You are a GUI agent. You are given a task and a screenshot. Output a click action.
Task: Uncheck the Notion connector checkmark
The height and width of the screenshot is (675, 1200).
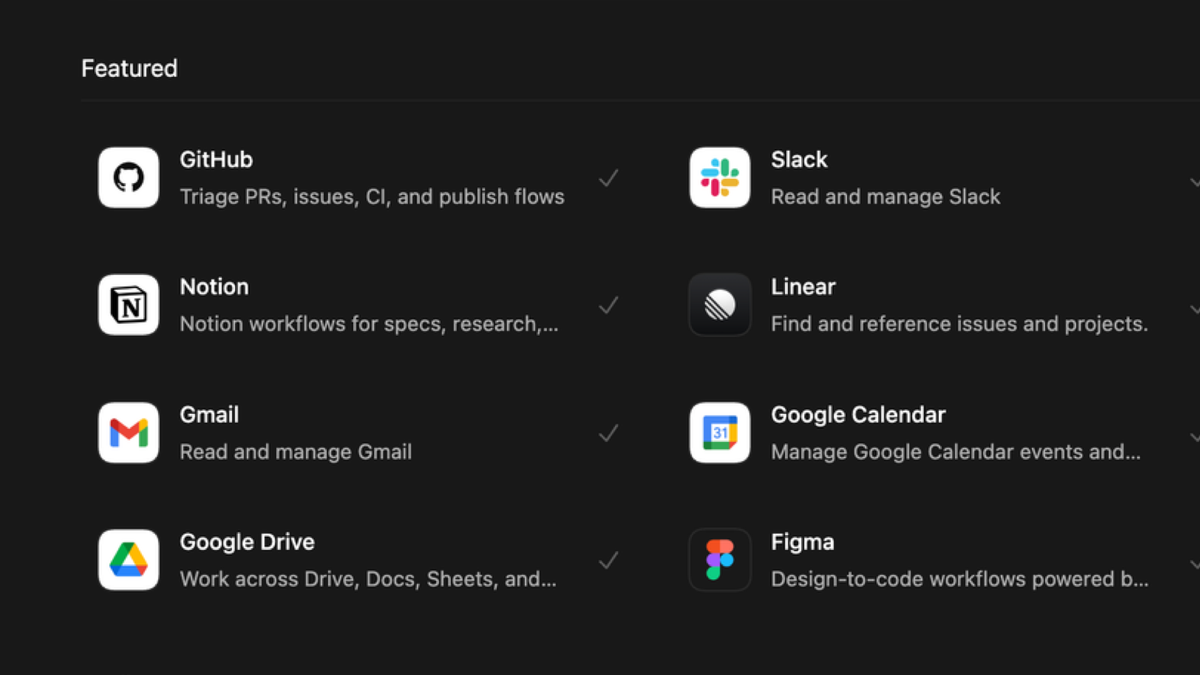[x=609, y=305]
